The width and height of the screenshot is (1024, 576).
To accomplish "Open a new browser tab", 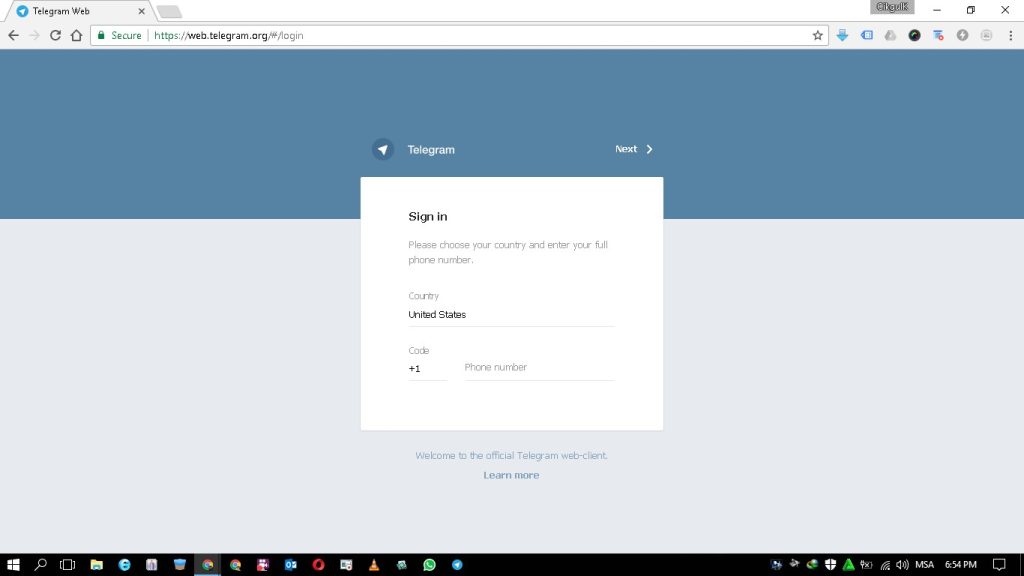I will 169,12.
